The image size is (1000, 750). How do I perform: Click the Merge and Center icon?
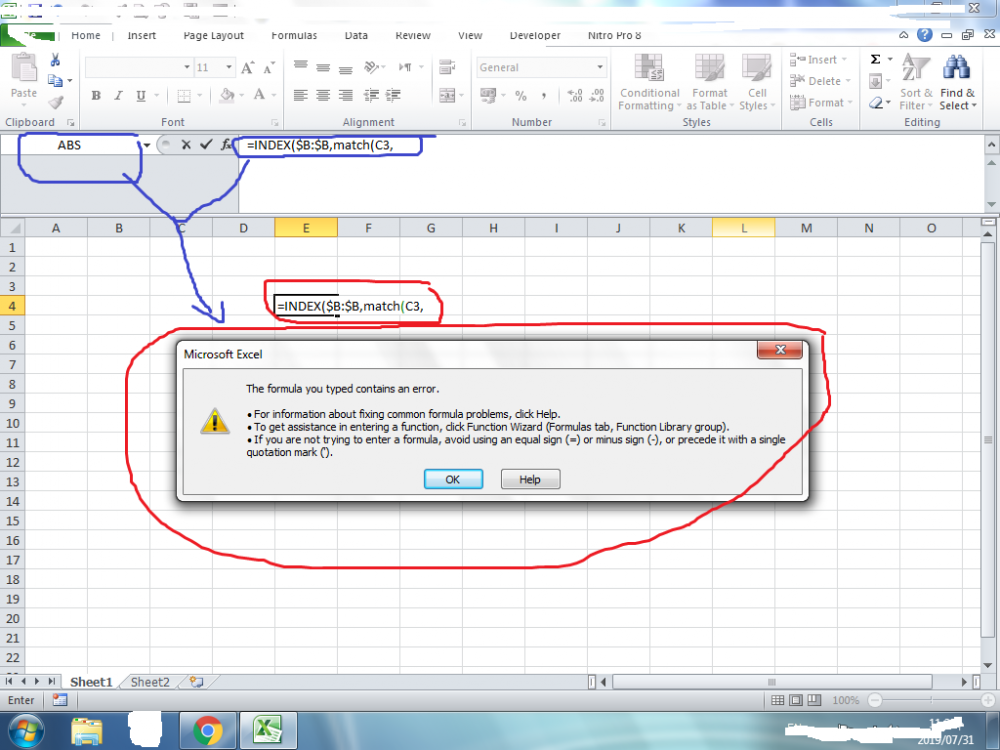(447, 96)
